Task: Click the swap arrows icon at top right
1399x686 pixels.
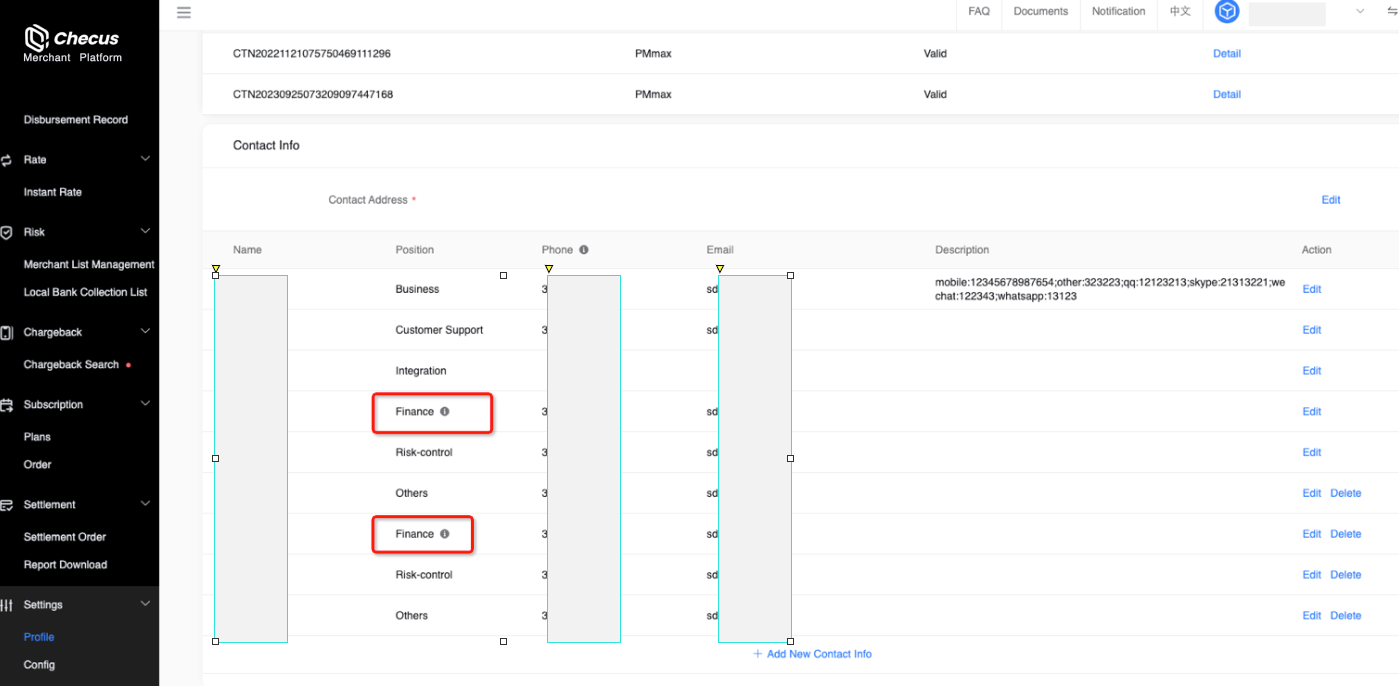Action: (1391, 11)
